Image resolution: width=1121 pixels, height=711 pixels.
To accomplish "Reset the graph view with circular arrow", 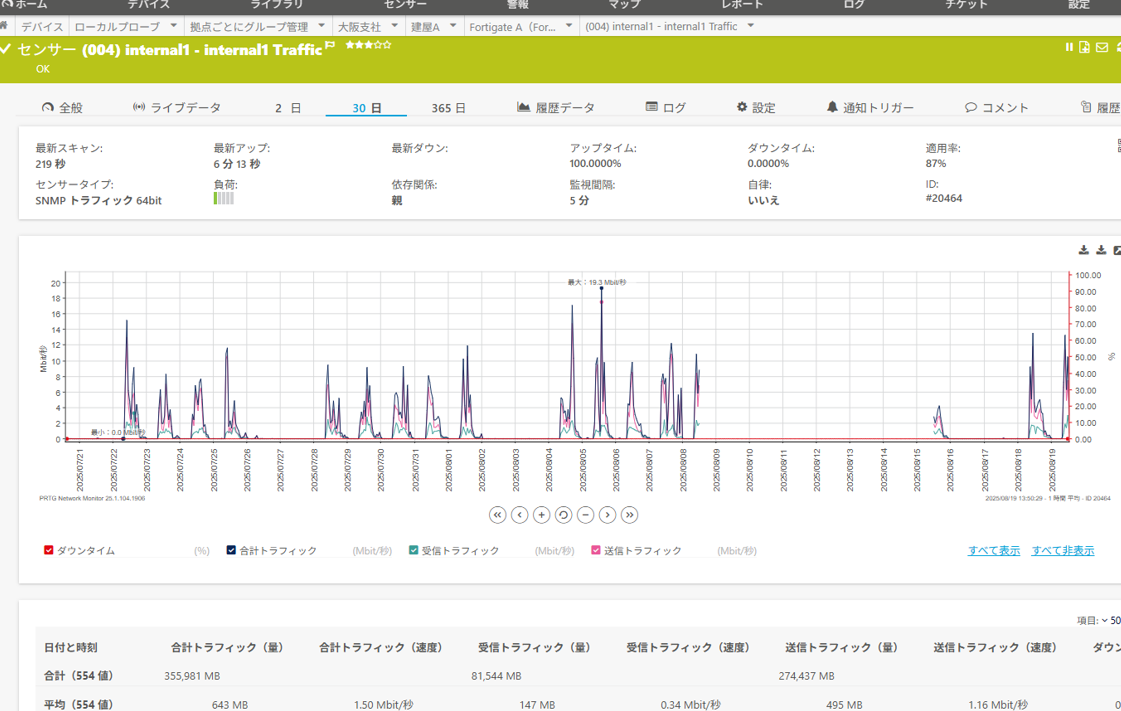I will point(563,514).
